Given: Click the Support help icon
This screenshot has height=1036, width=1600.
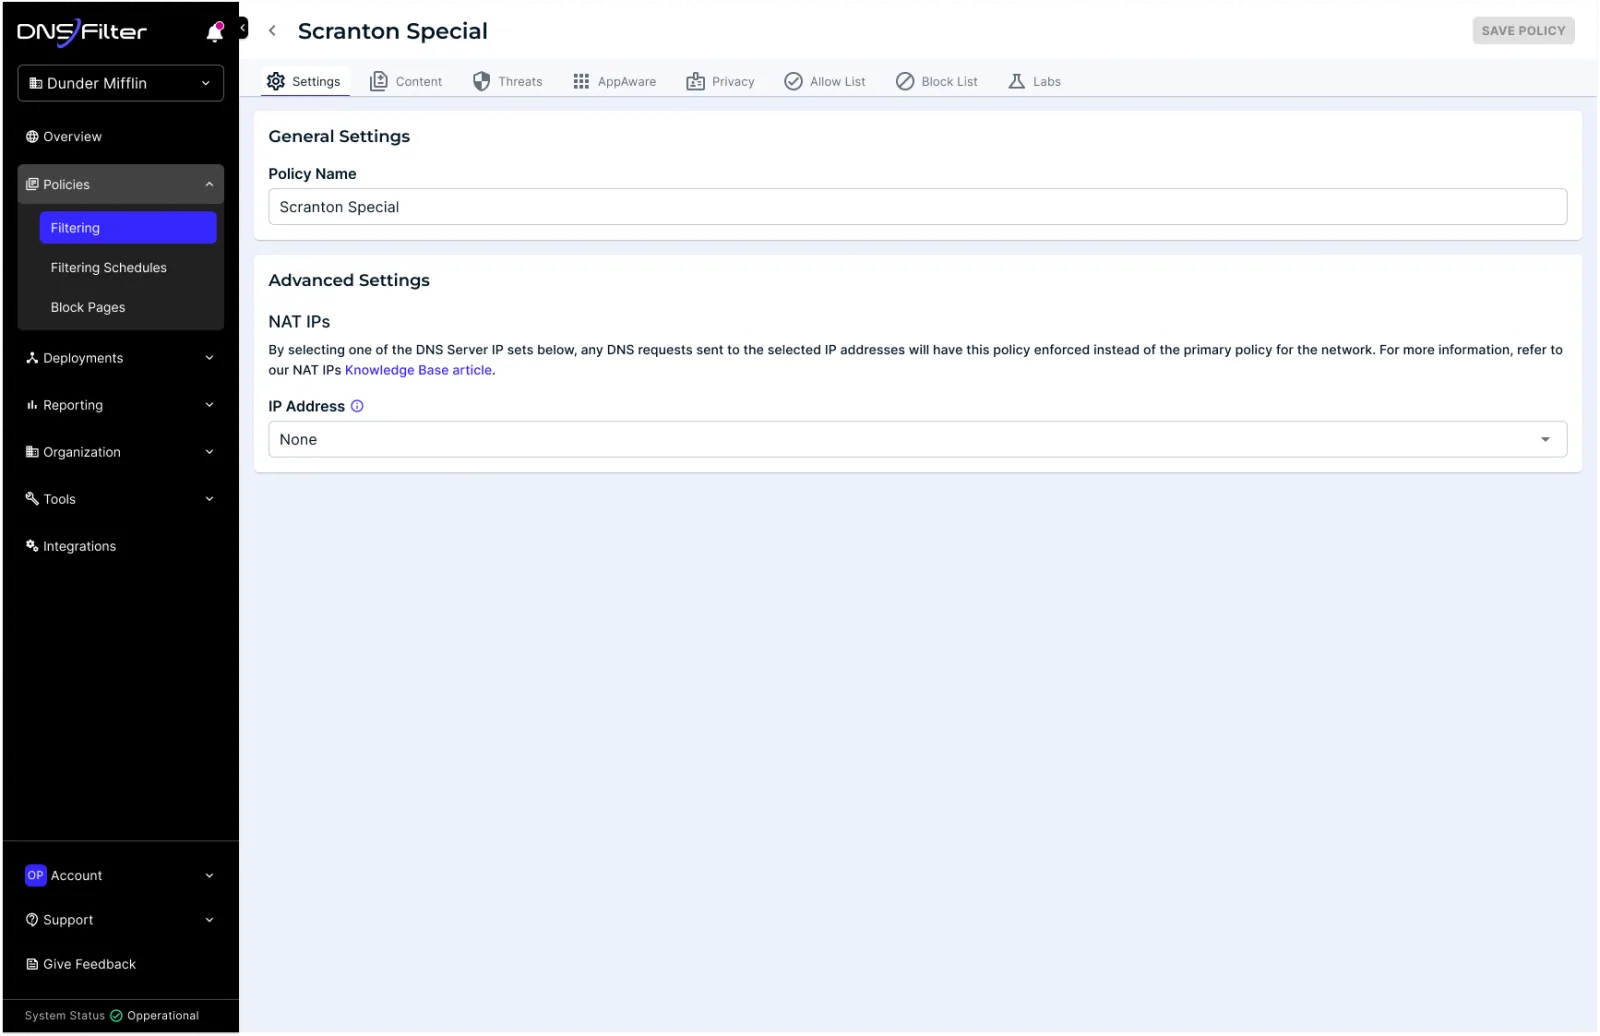Looking at the screenshot, I should pyautogui.click(x=32, y=921).
